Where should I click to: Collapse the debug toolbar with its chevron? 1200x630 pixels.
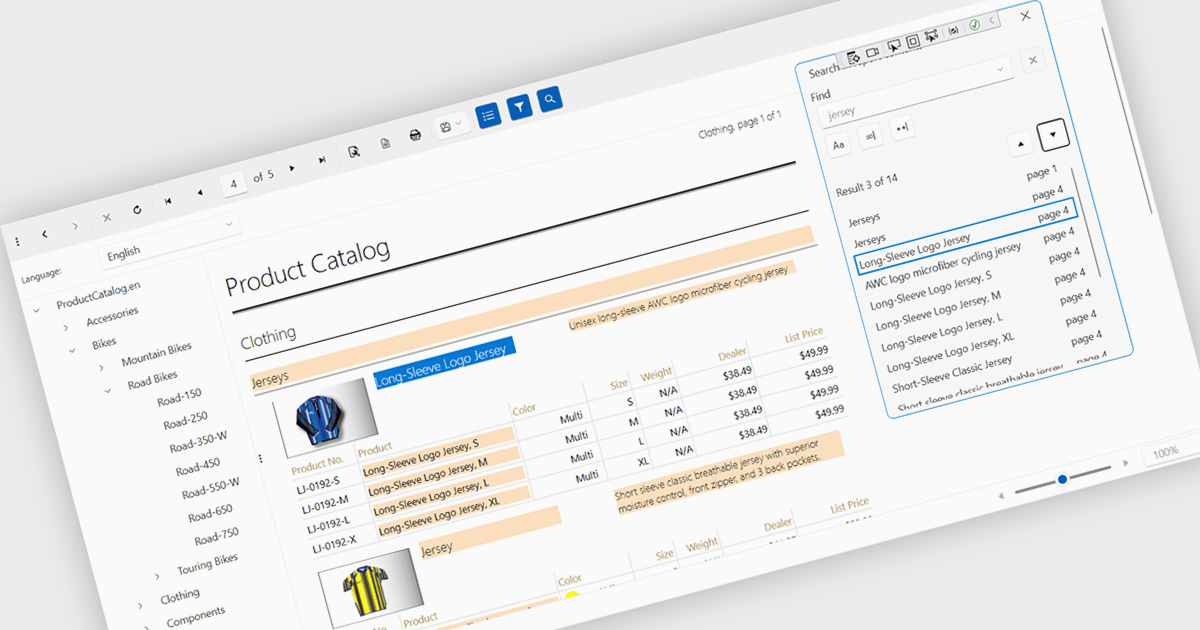[x=991, y=20]
